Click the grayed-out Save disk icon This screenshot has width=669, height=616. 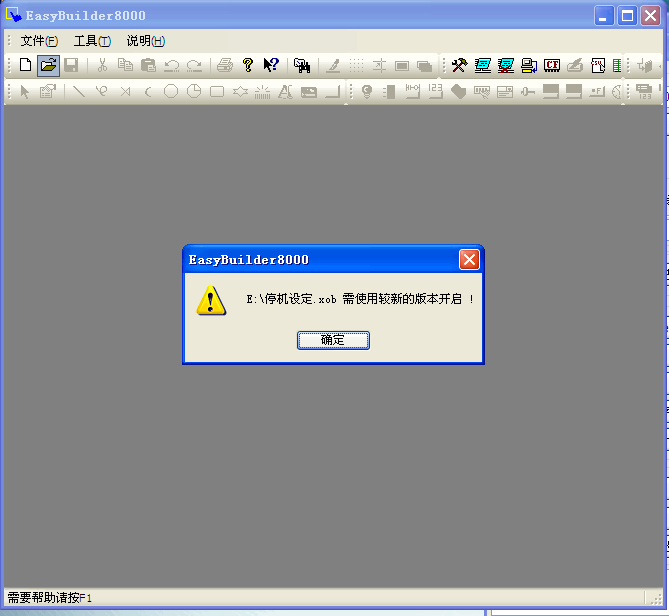tap(71, 66)
